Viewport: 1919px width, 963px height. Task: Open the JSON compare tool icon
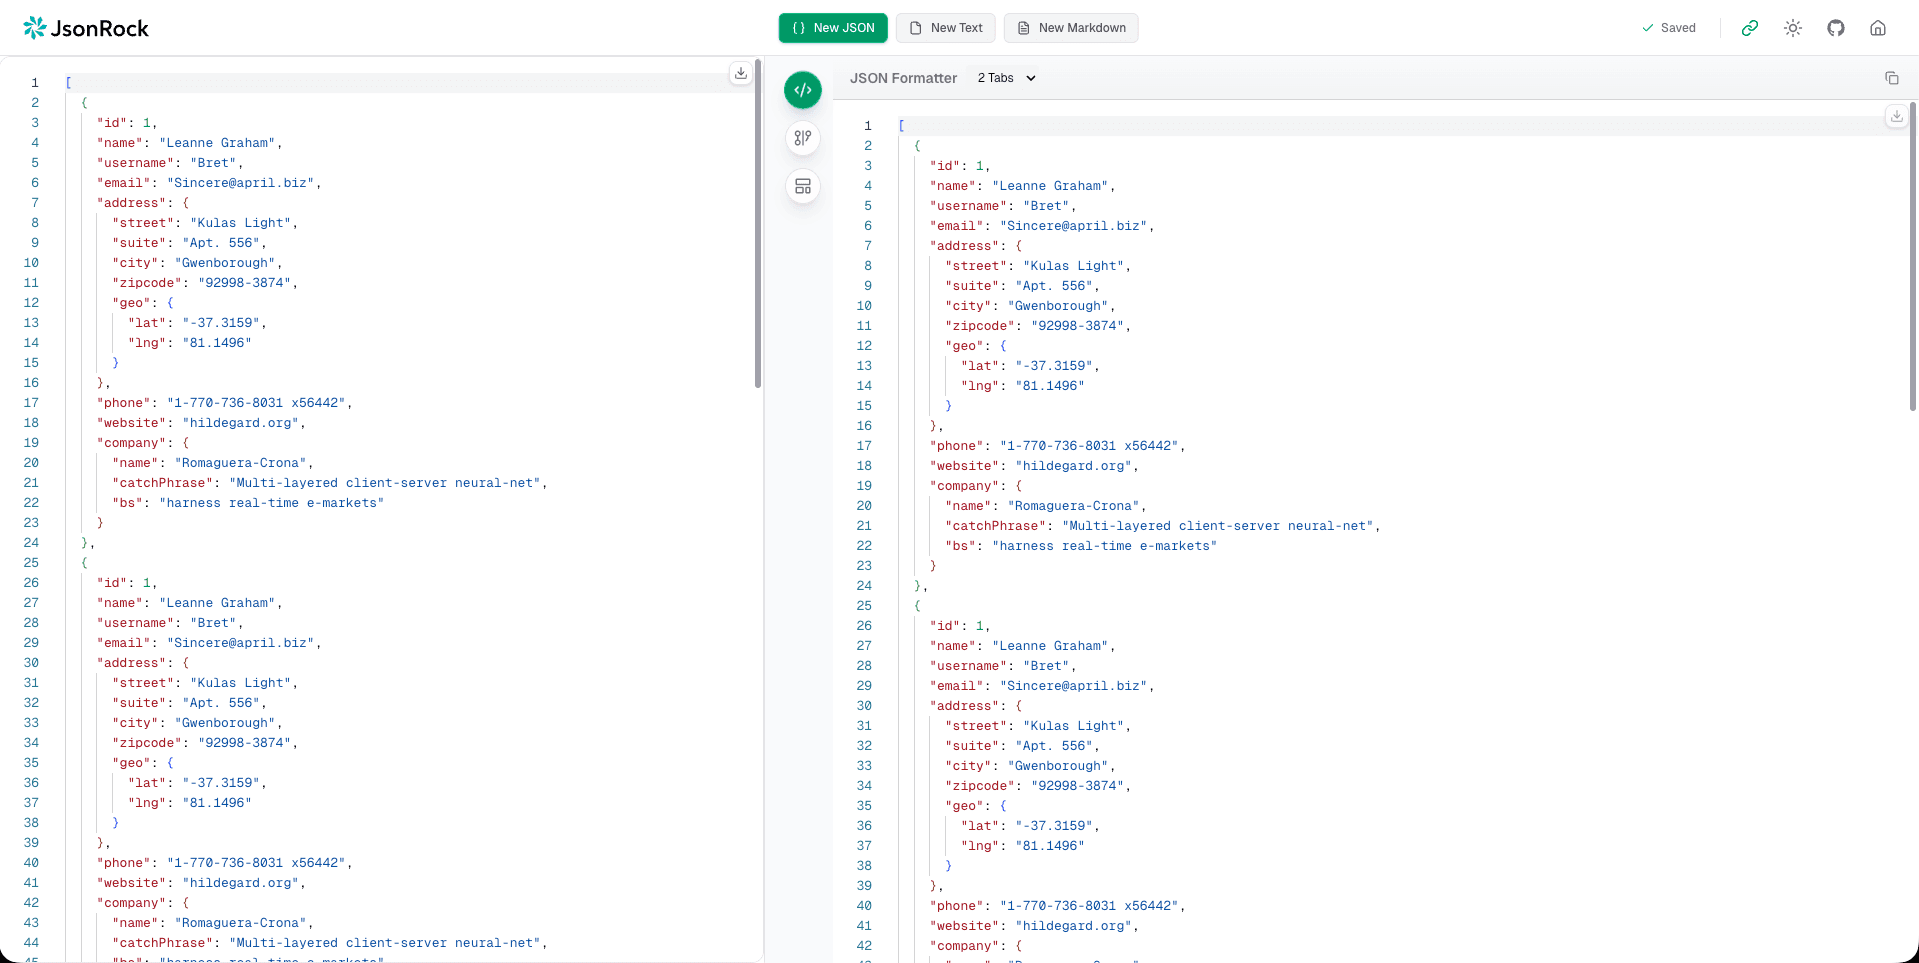click(x=803, y=138)
